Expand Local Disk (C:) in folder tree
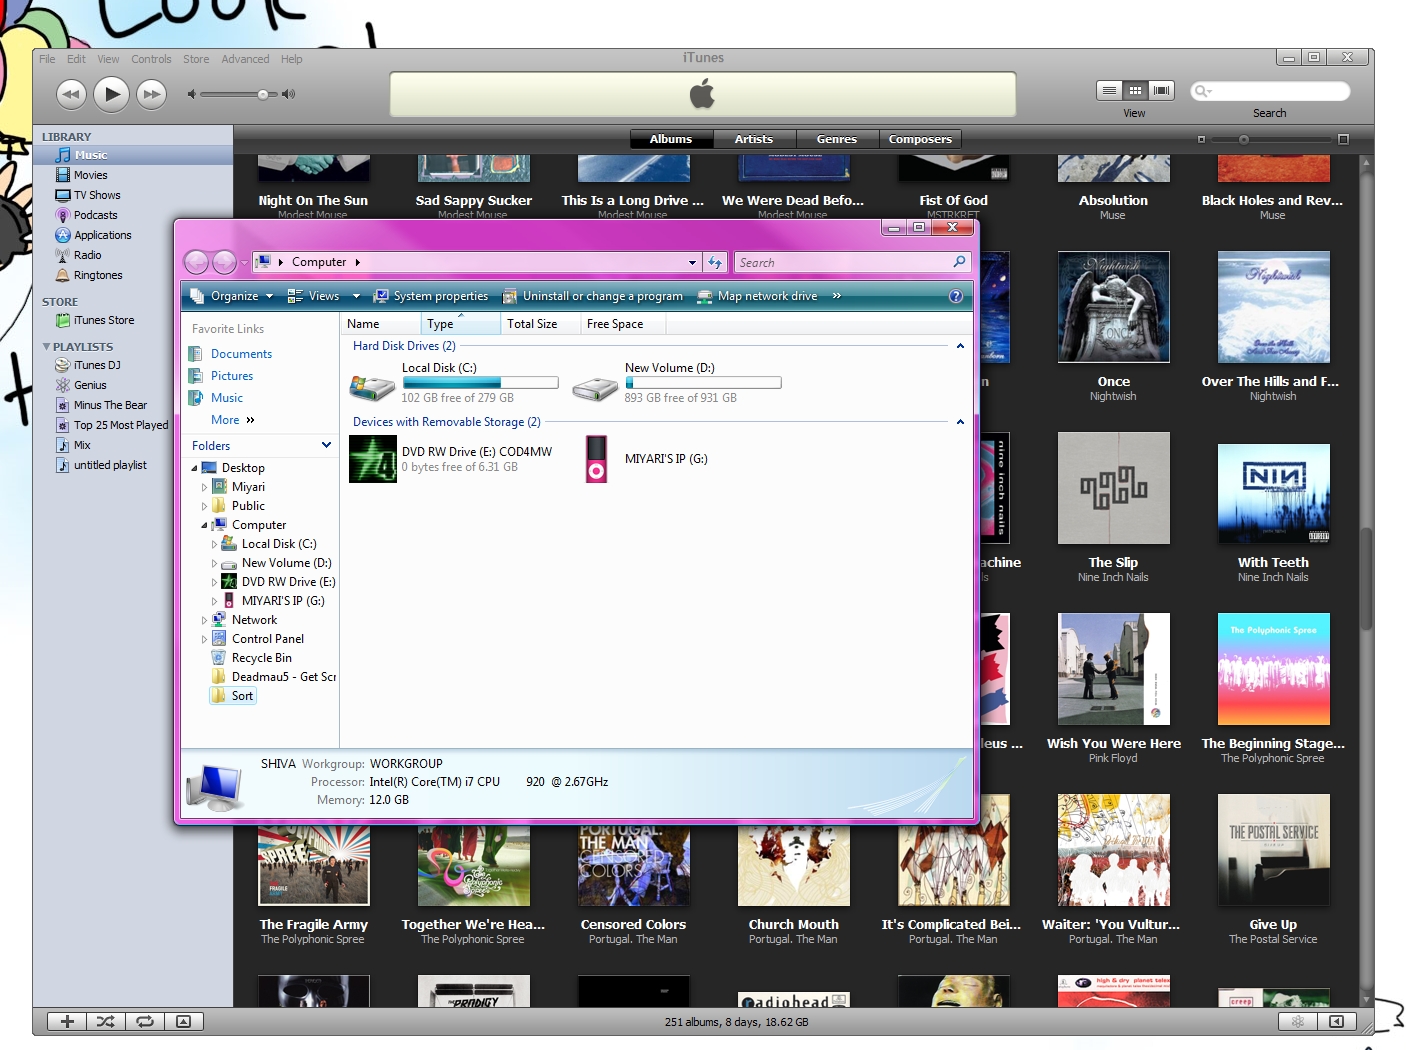This screenshot has width=1406, height=1050. point(214,545)
